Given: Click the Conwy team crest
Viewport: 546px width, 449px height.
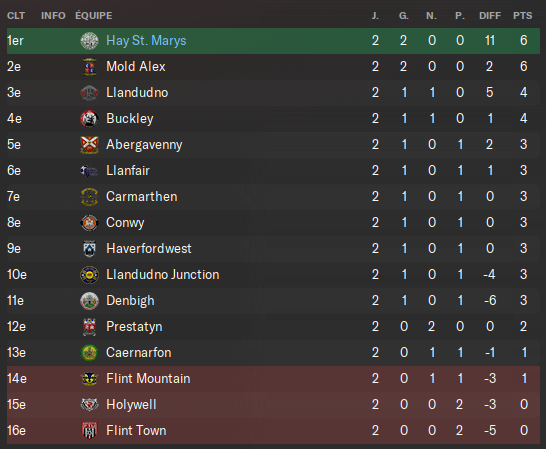Looking at the screenshot, I should pyautogui.click(x=89, y=223).
